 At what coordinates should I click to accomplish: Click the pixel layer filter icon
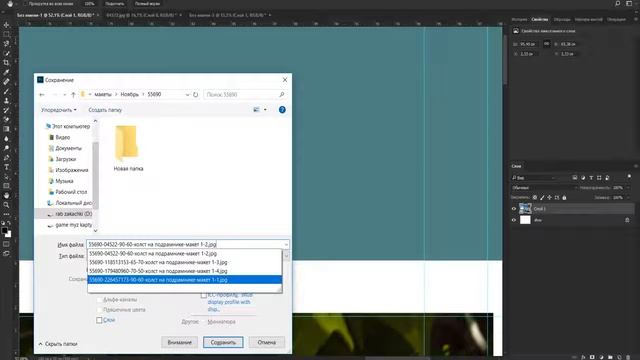click(575, 178)
